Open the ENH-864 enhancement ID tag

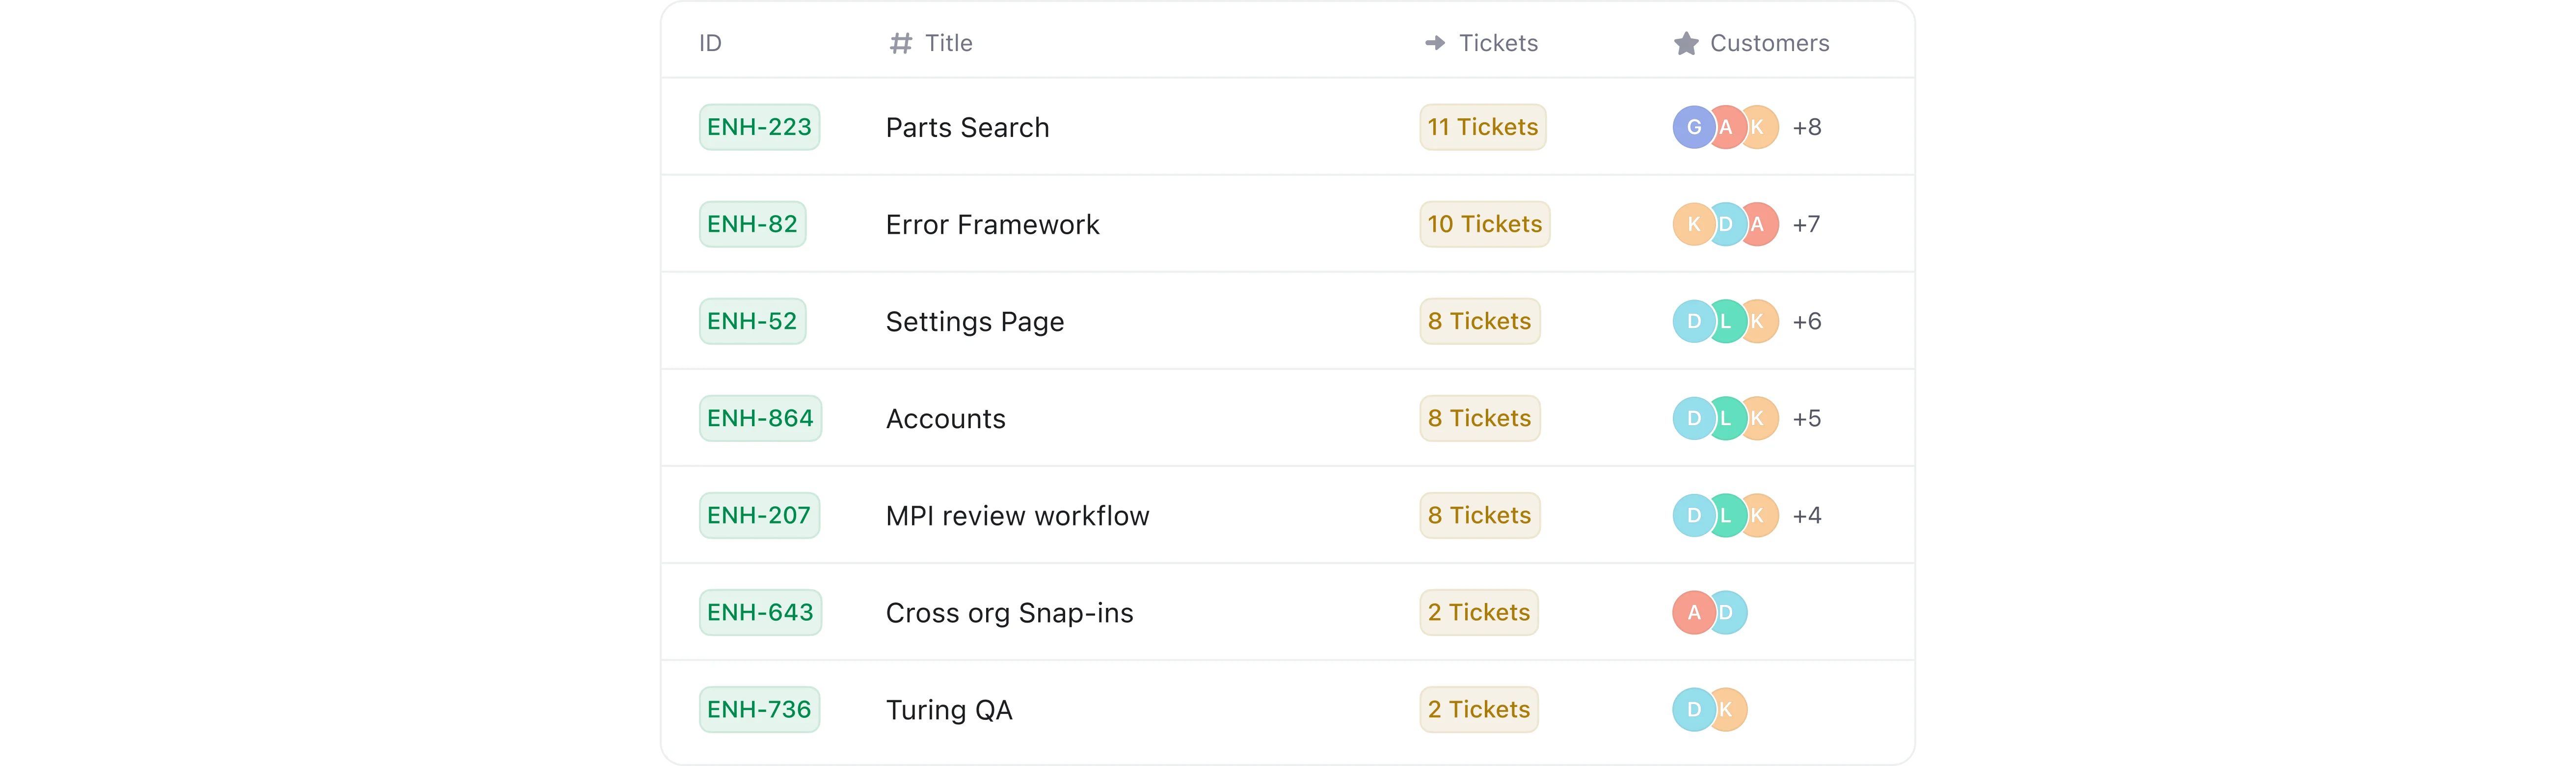[760, 418]
